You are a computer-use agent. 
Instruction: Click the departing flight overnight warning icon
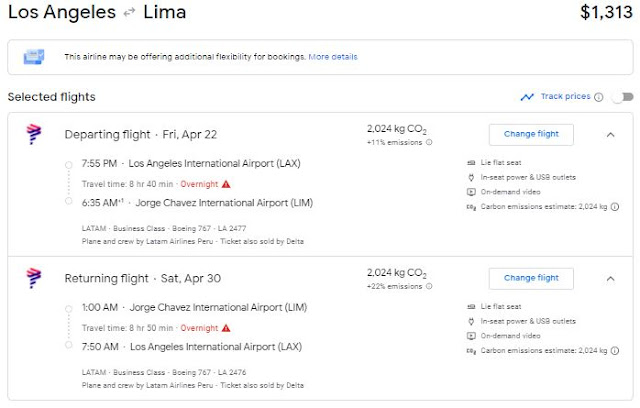coord(226,183)
